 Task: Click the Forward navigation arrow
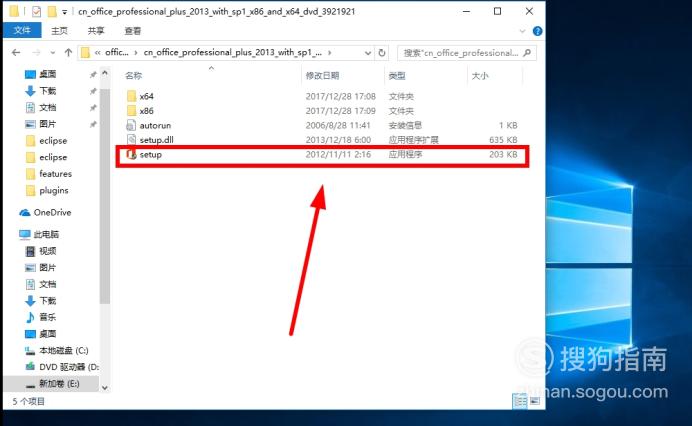click(x=37, y=53)
